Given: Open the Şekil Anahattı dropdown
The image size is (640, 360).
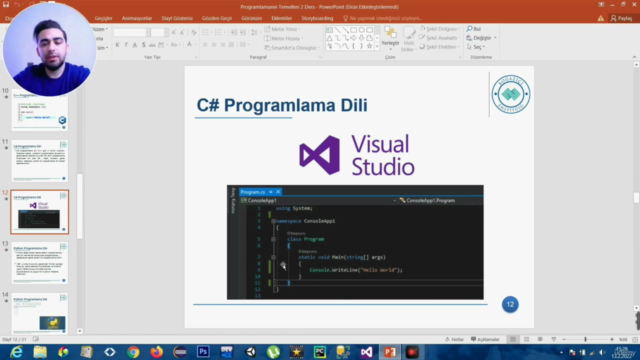Looking at the screenshot, I should pyautogui.click(x=440, y=38).
